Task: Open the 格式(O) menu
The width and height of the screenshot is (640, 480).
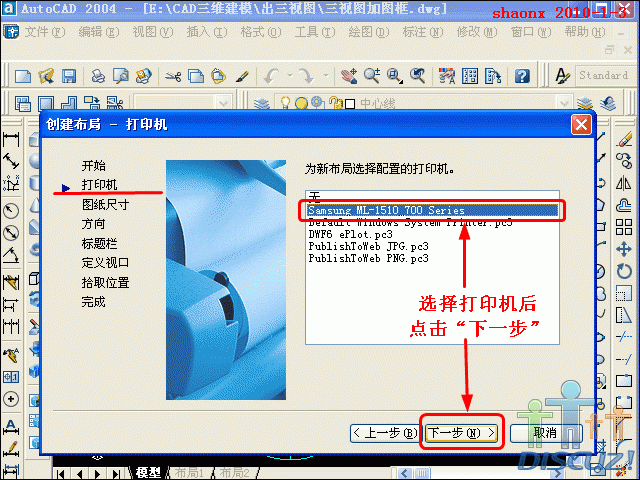Action: point(261,32)
